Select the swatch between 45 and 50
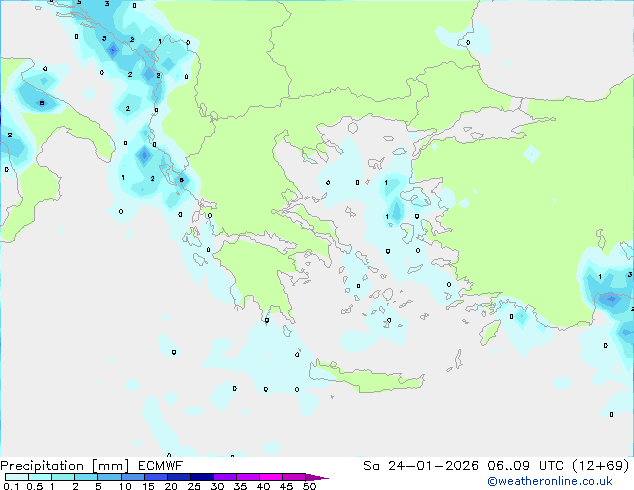The width and height of the screenshot is (634, 490). point(294,477)
